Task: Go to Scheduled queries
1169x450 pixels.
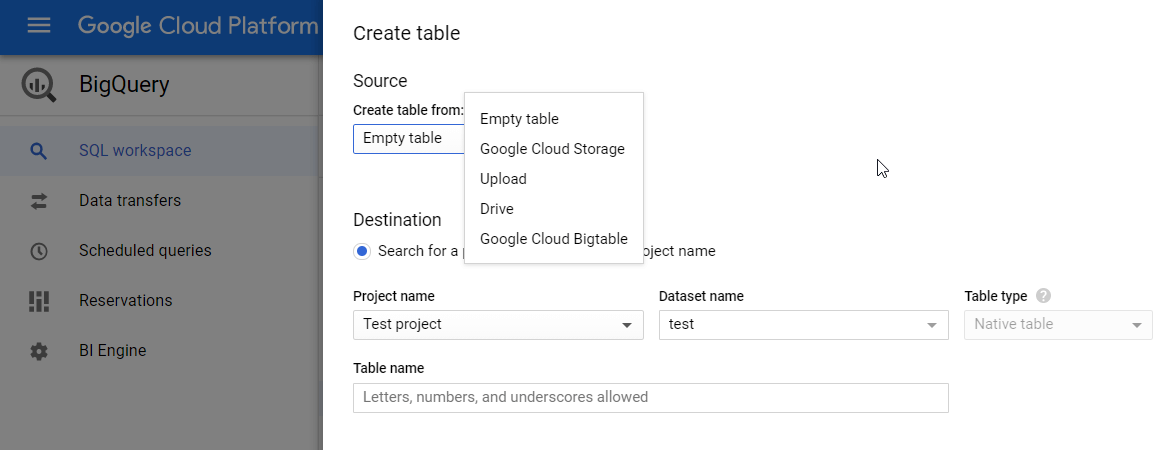Action: [x=161, y=251]
